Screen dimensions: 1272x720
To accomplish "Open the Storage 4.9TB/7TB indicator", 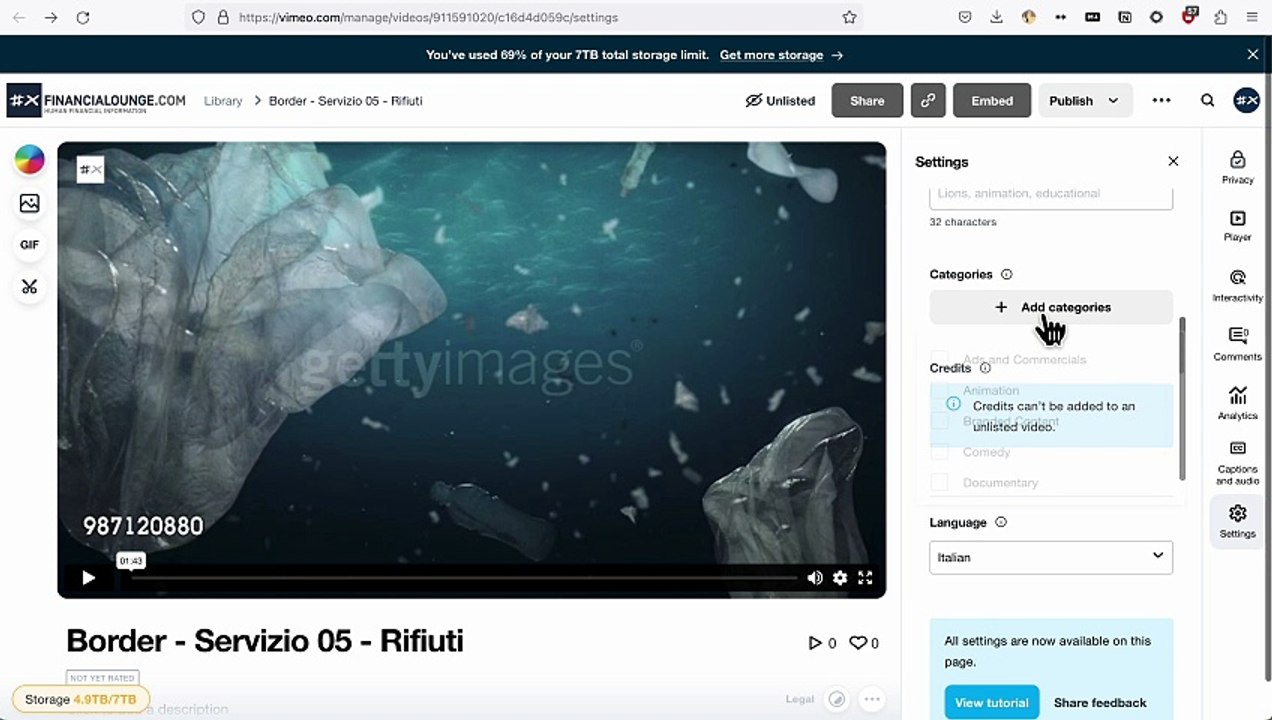I will pos(81,699).
